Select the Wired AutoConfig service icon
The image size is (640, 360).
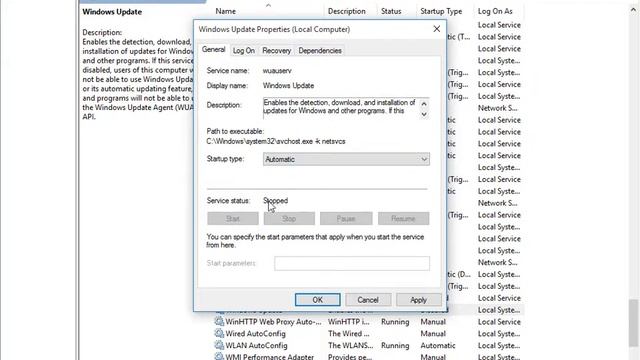tap(219, 333)
